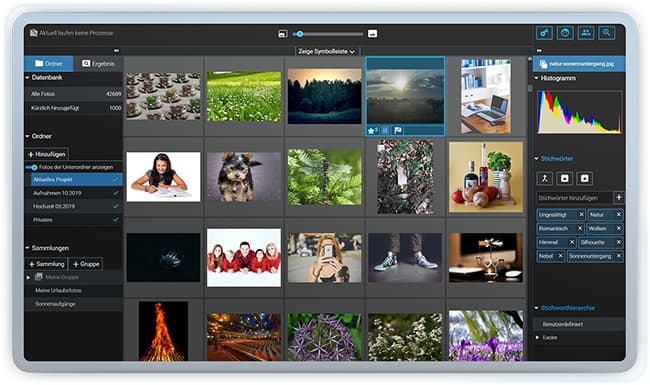Click small thumbnail size icon left of zoom slider
The height and width of the screenshot is (385, 650).
[x=283, y=34]
